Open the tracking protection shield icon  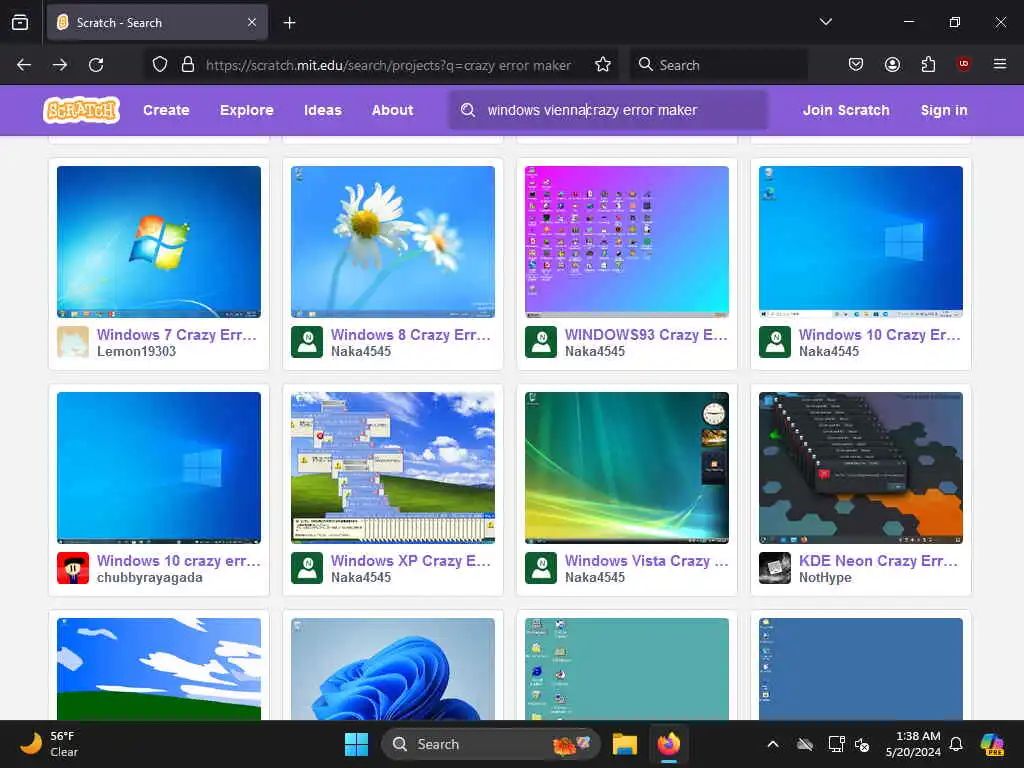pos(160,65)
